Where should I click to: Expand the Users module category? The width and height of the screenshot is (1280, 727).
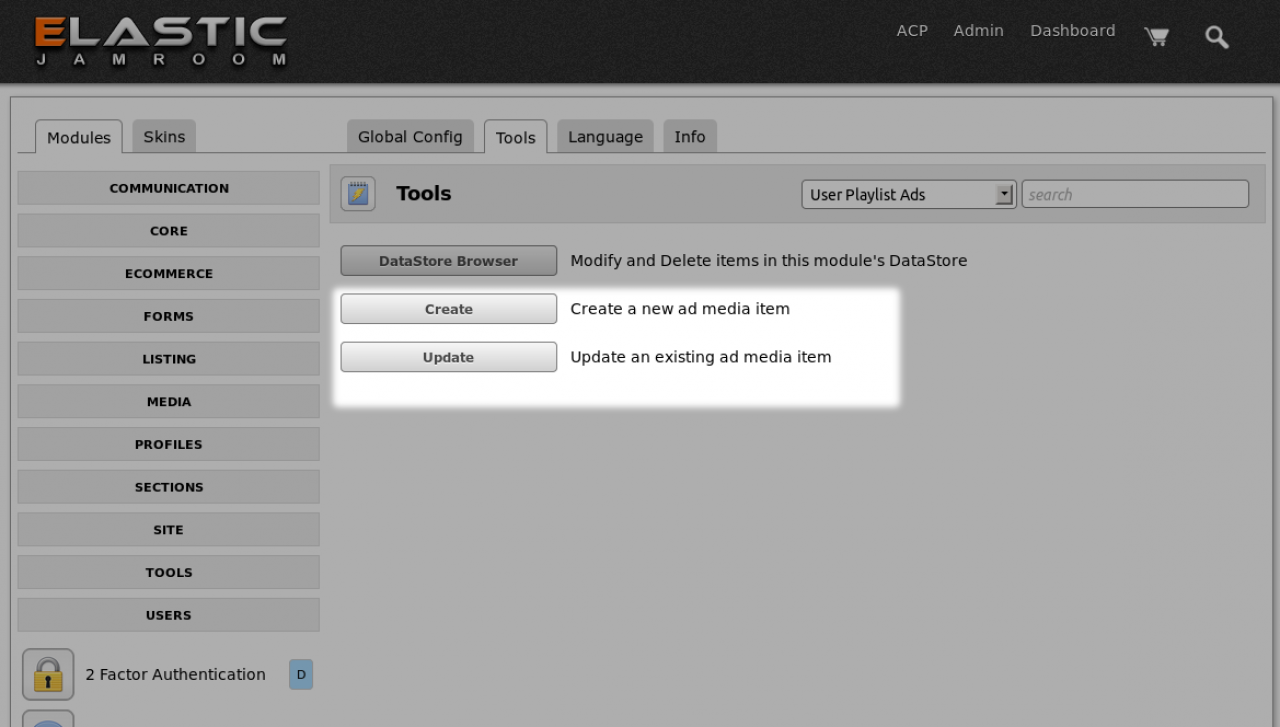point(169,615)
